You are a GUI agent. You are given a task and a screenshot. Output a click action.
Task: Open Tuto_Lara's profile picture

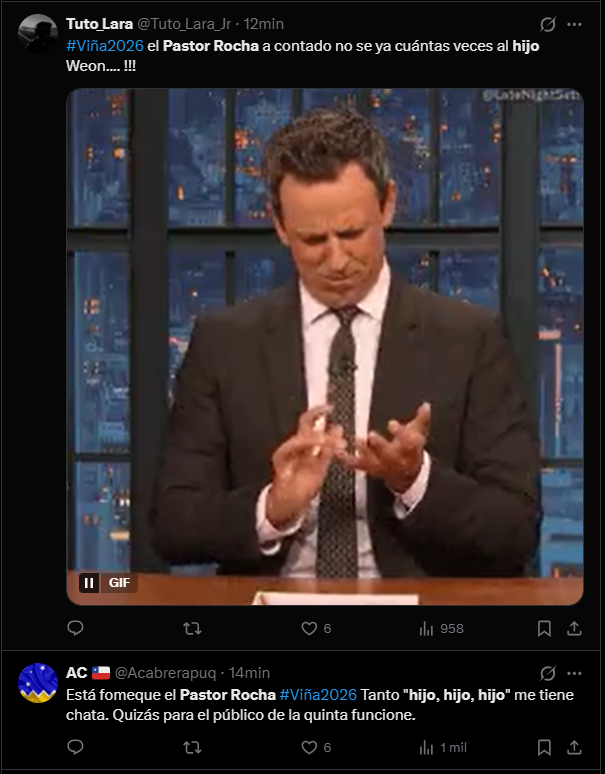(x=38, y=34)
